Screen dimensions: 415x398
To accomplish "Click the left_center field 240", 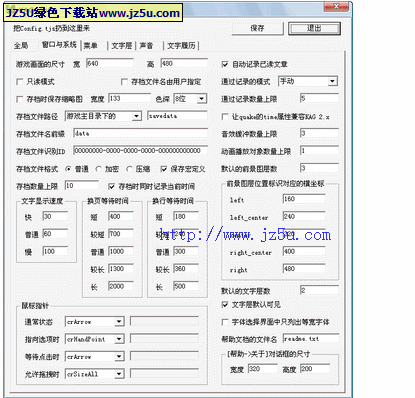I will point(304,216).
